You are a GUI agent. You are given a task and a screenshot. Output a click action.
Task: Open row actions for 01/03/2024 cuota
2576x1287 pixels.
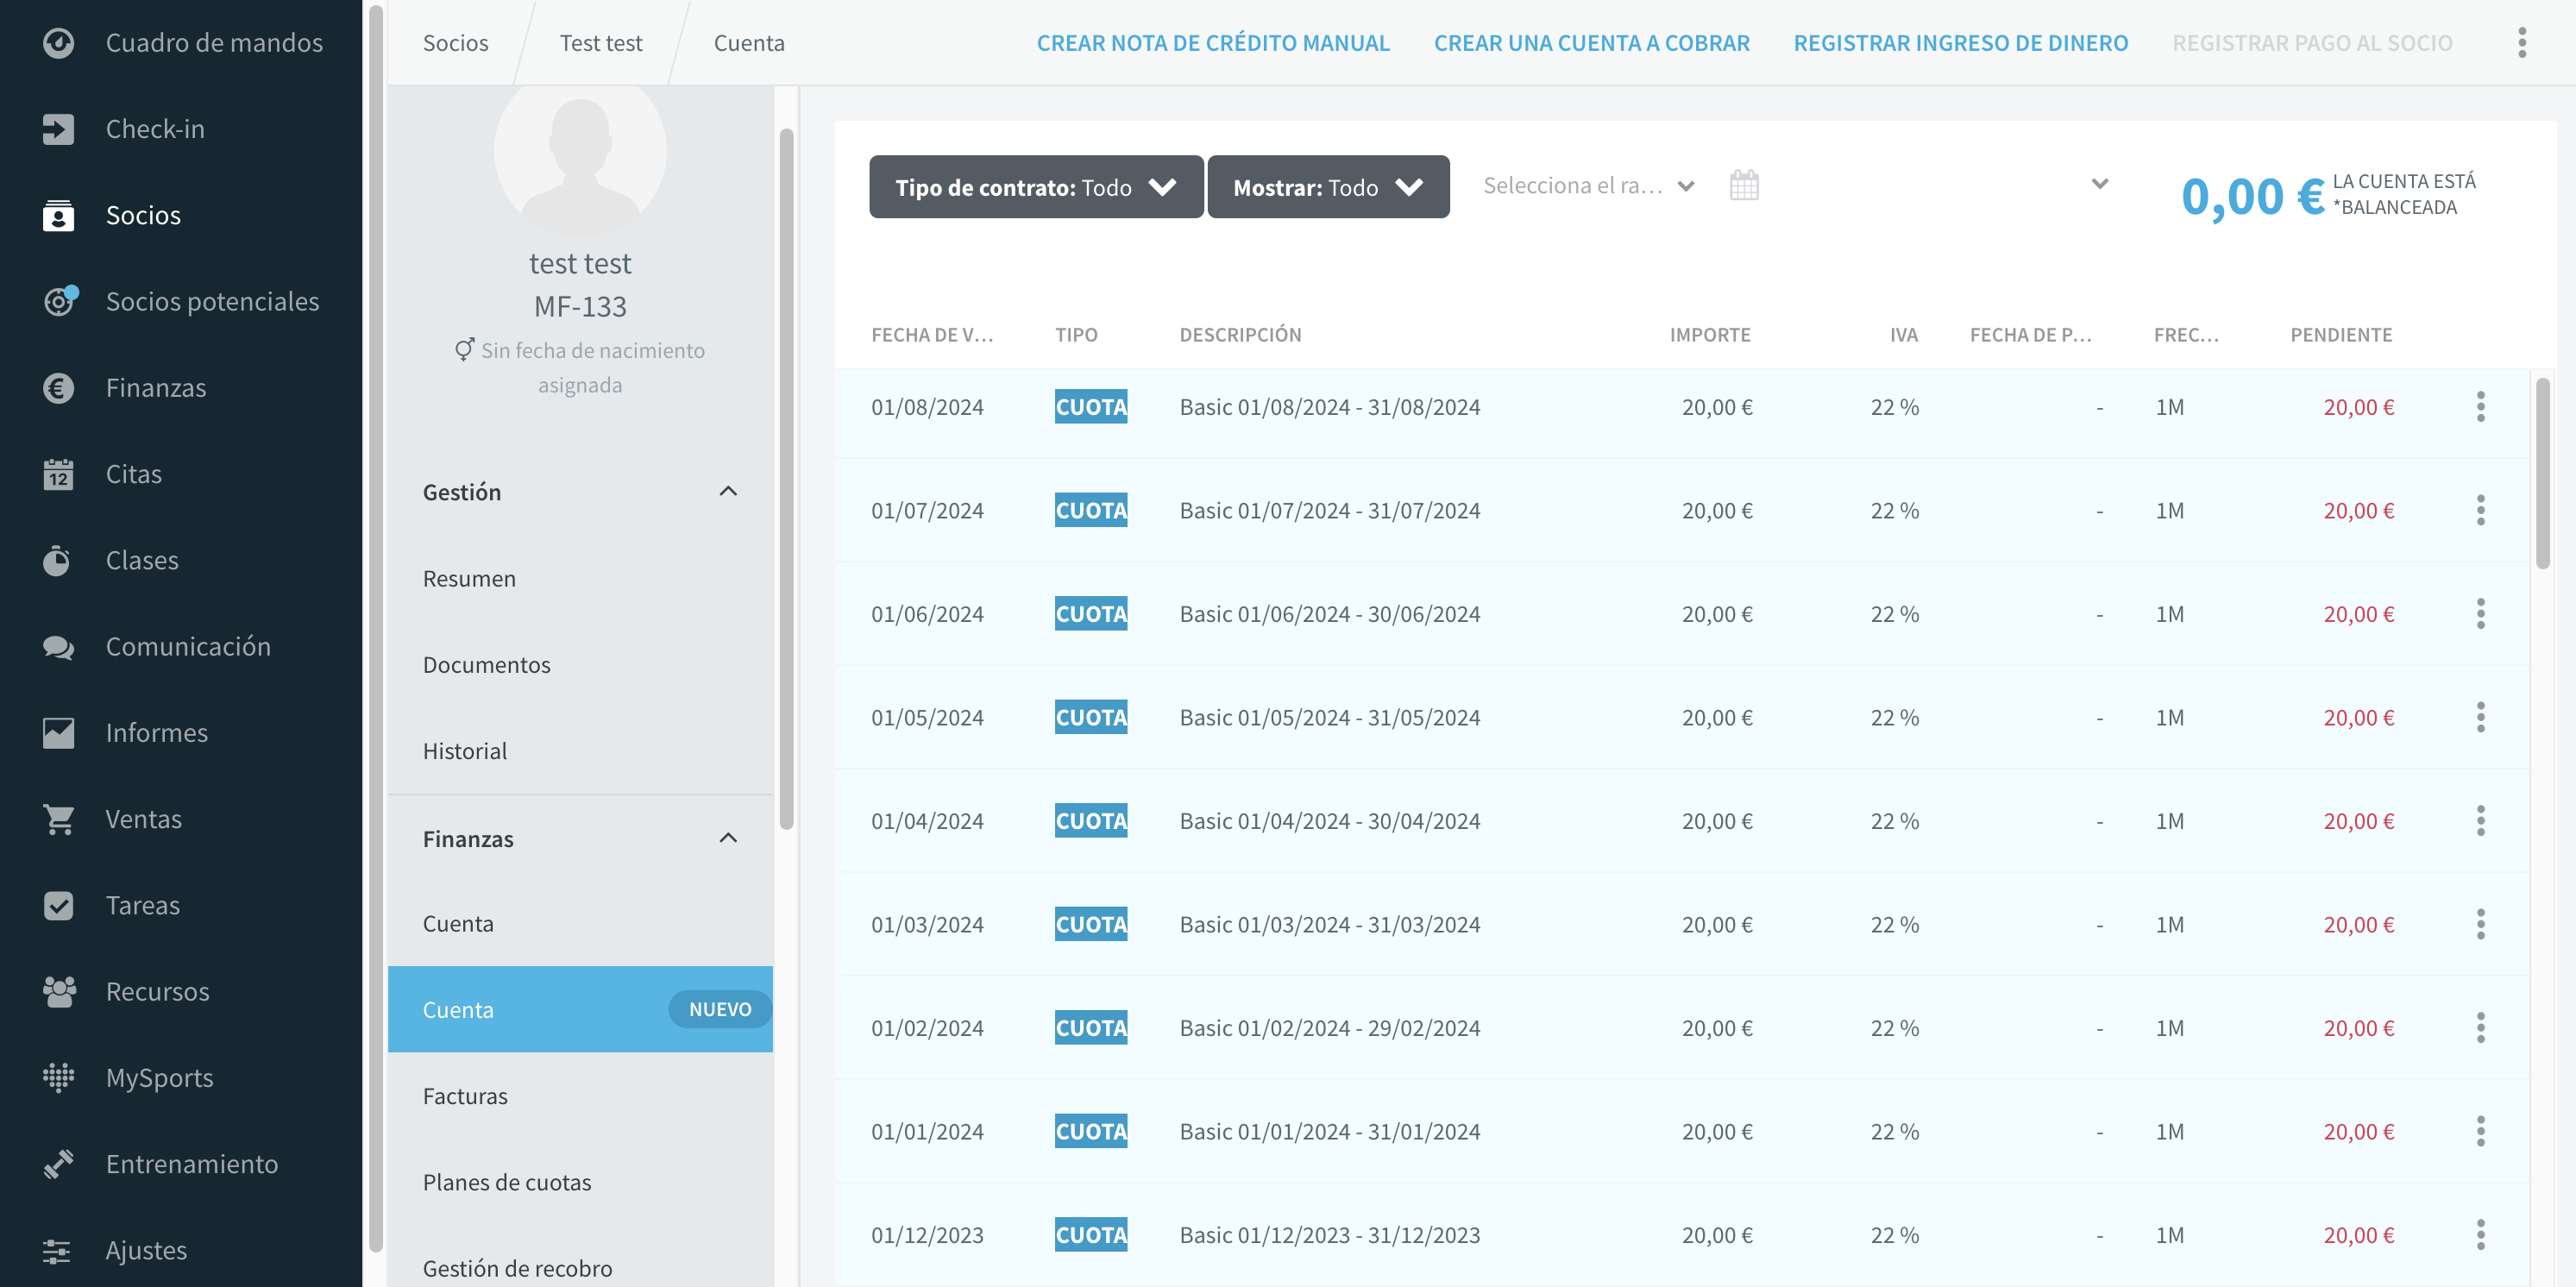[x=2481, y=925]
